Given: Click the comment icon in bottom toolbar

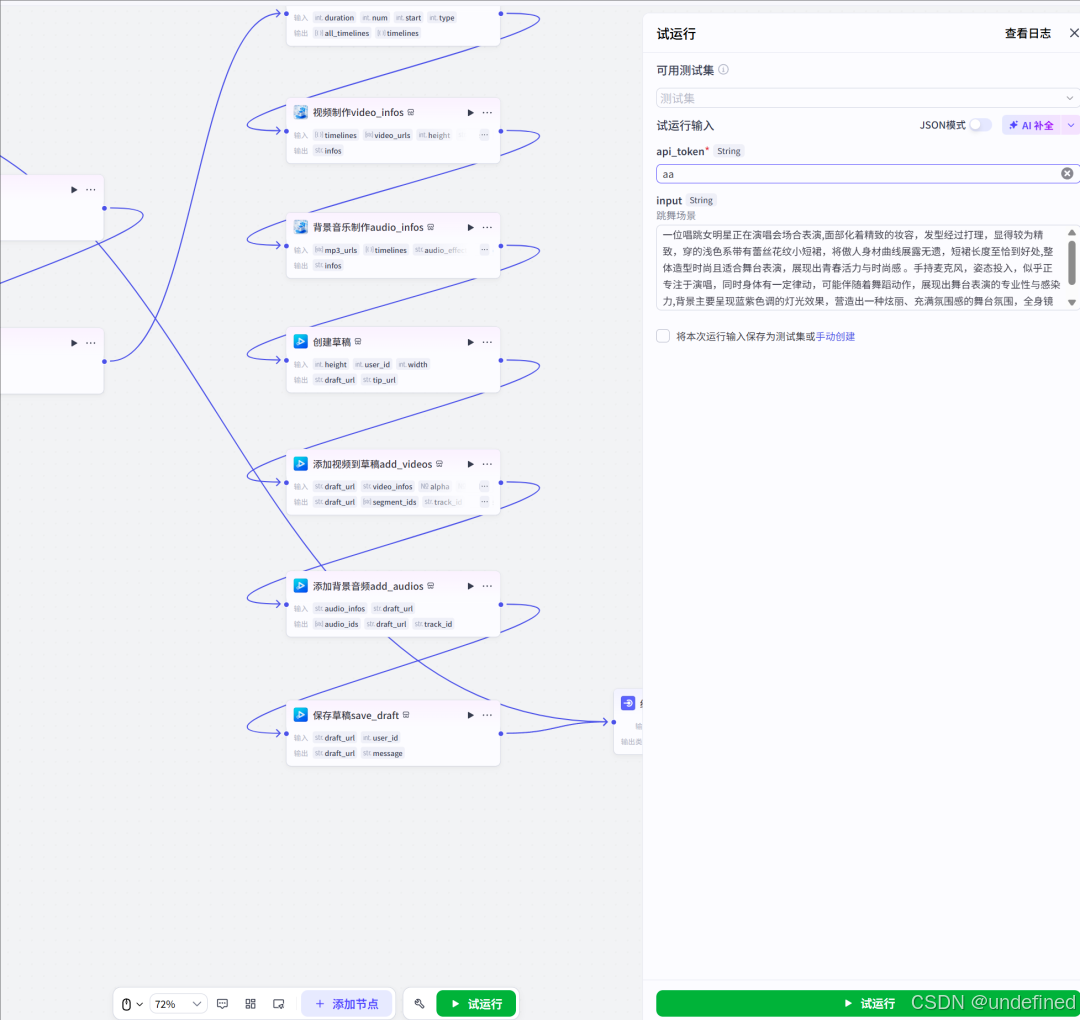Looking at the screenshot, I should 222,1004.
